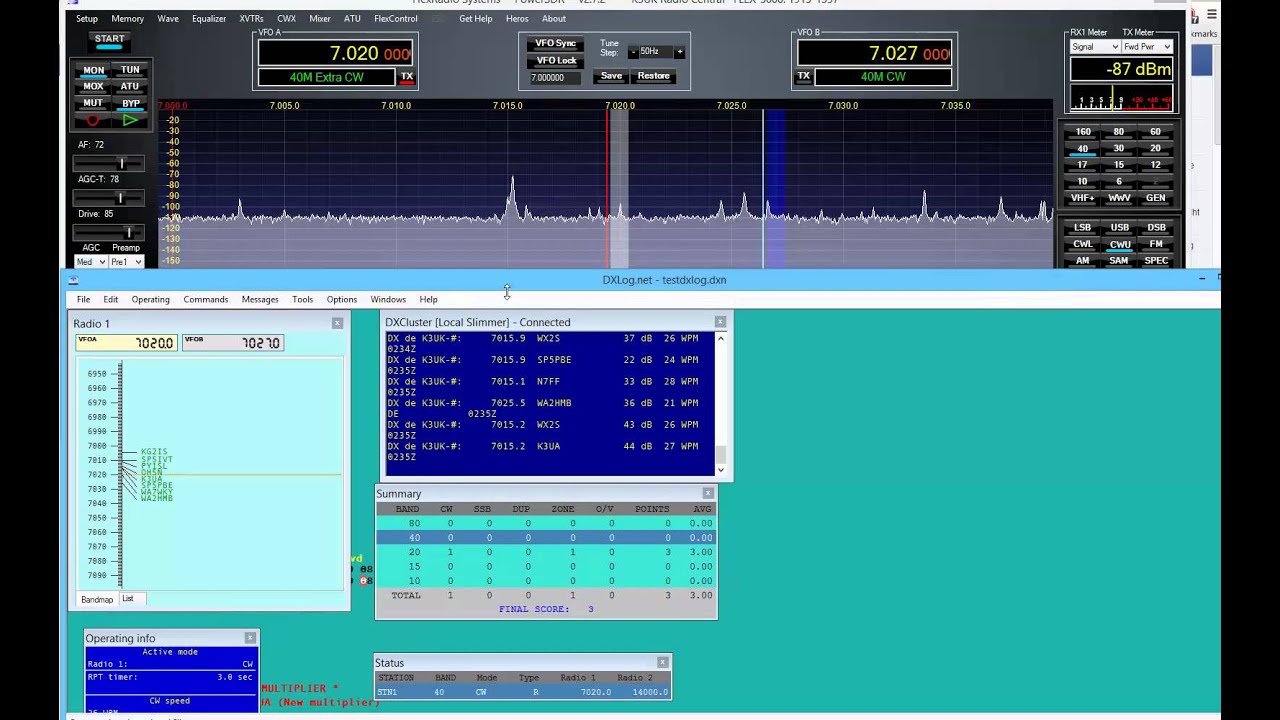Image resolution: width=1280 pixels, height=720 pixels.
Task: Toggle the MUT mute button
Action: pos(93,103)
